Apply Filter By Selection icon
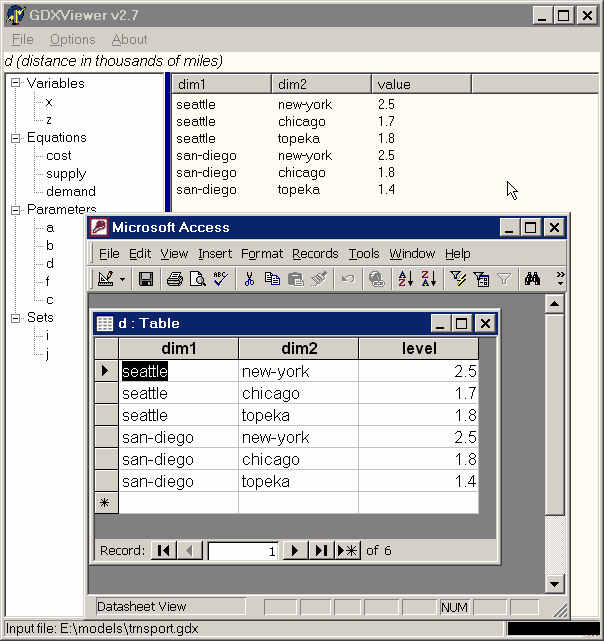604x641 pixels. point(457,279)
